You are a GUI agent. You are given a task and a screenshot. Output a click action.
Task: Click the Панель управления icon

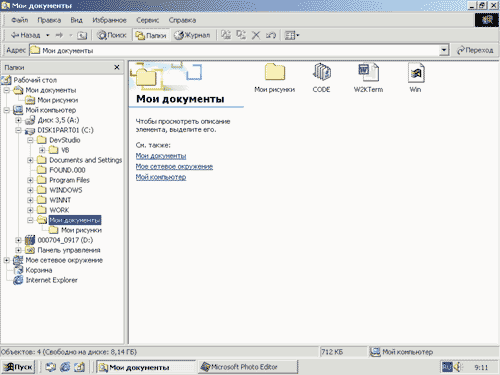click(30, 250)
